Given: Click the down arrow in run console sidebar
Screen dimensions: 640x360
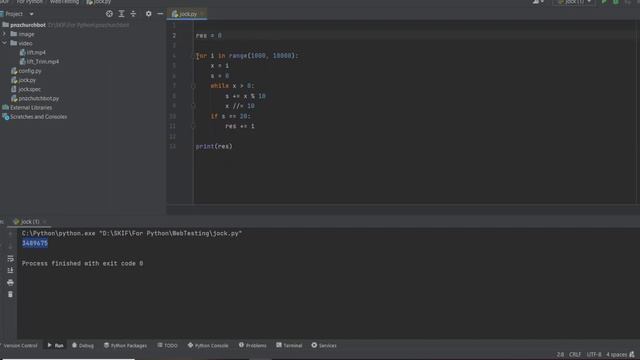Looking at the screenshot, I should pos(10,246).
